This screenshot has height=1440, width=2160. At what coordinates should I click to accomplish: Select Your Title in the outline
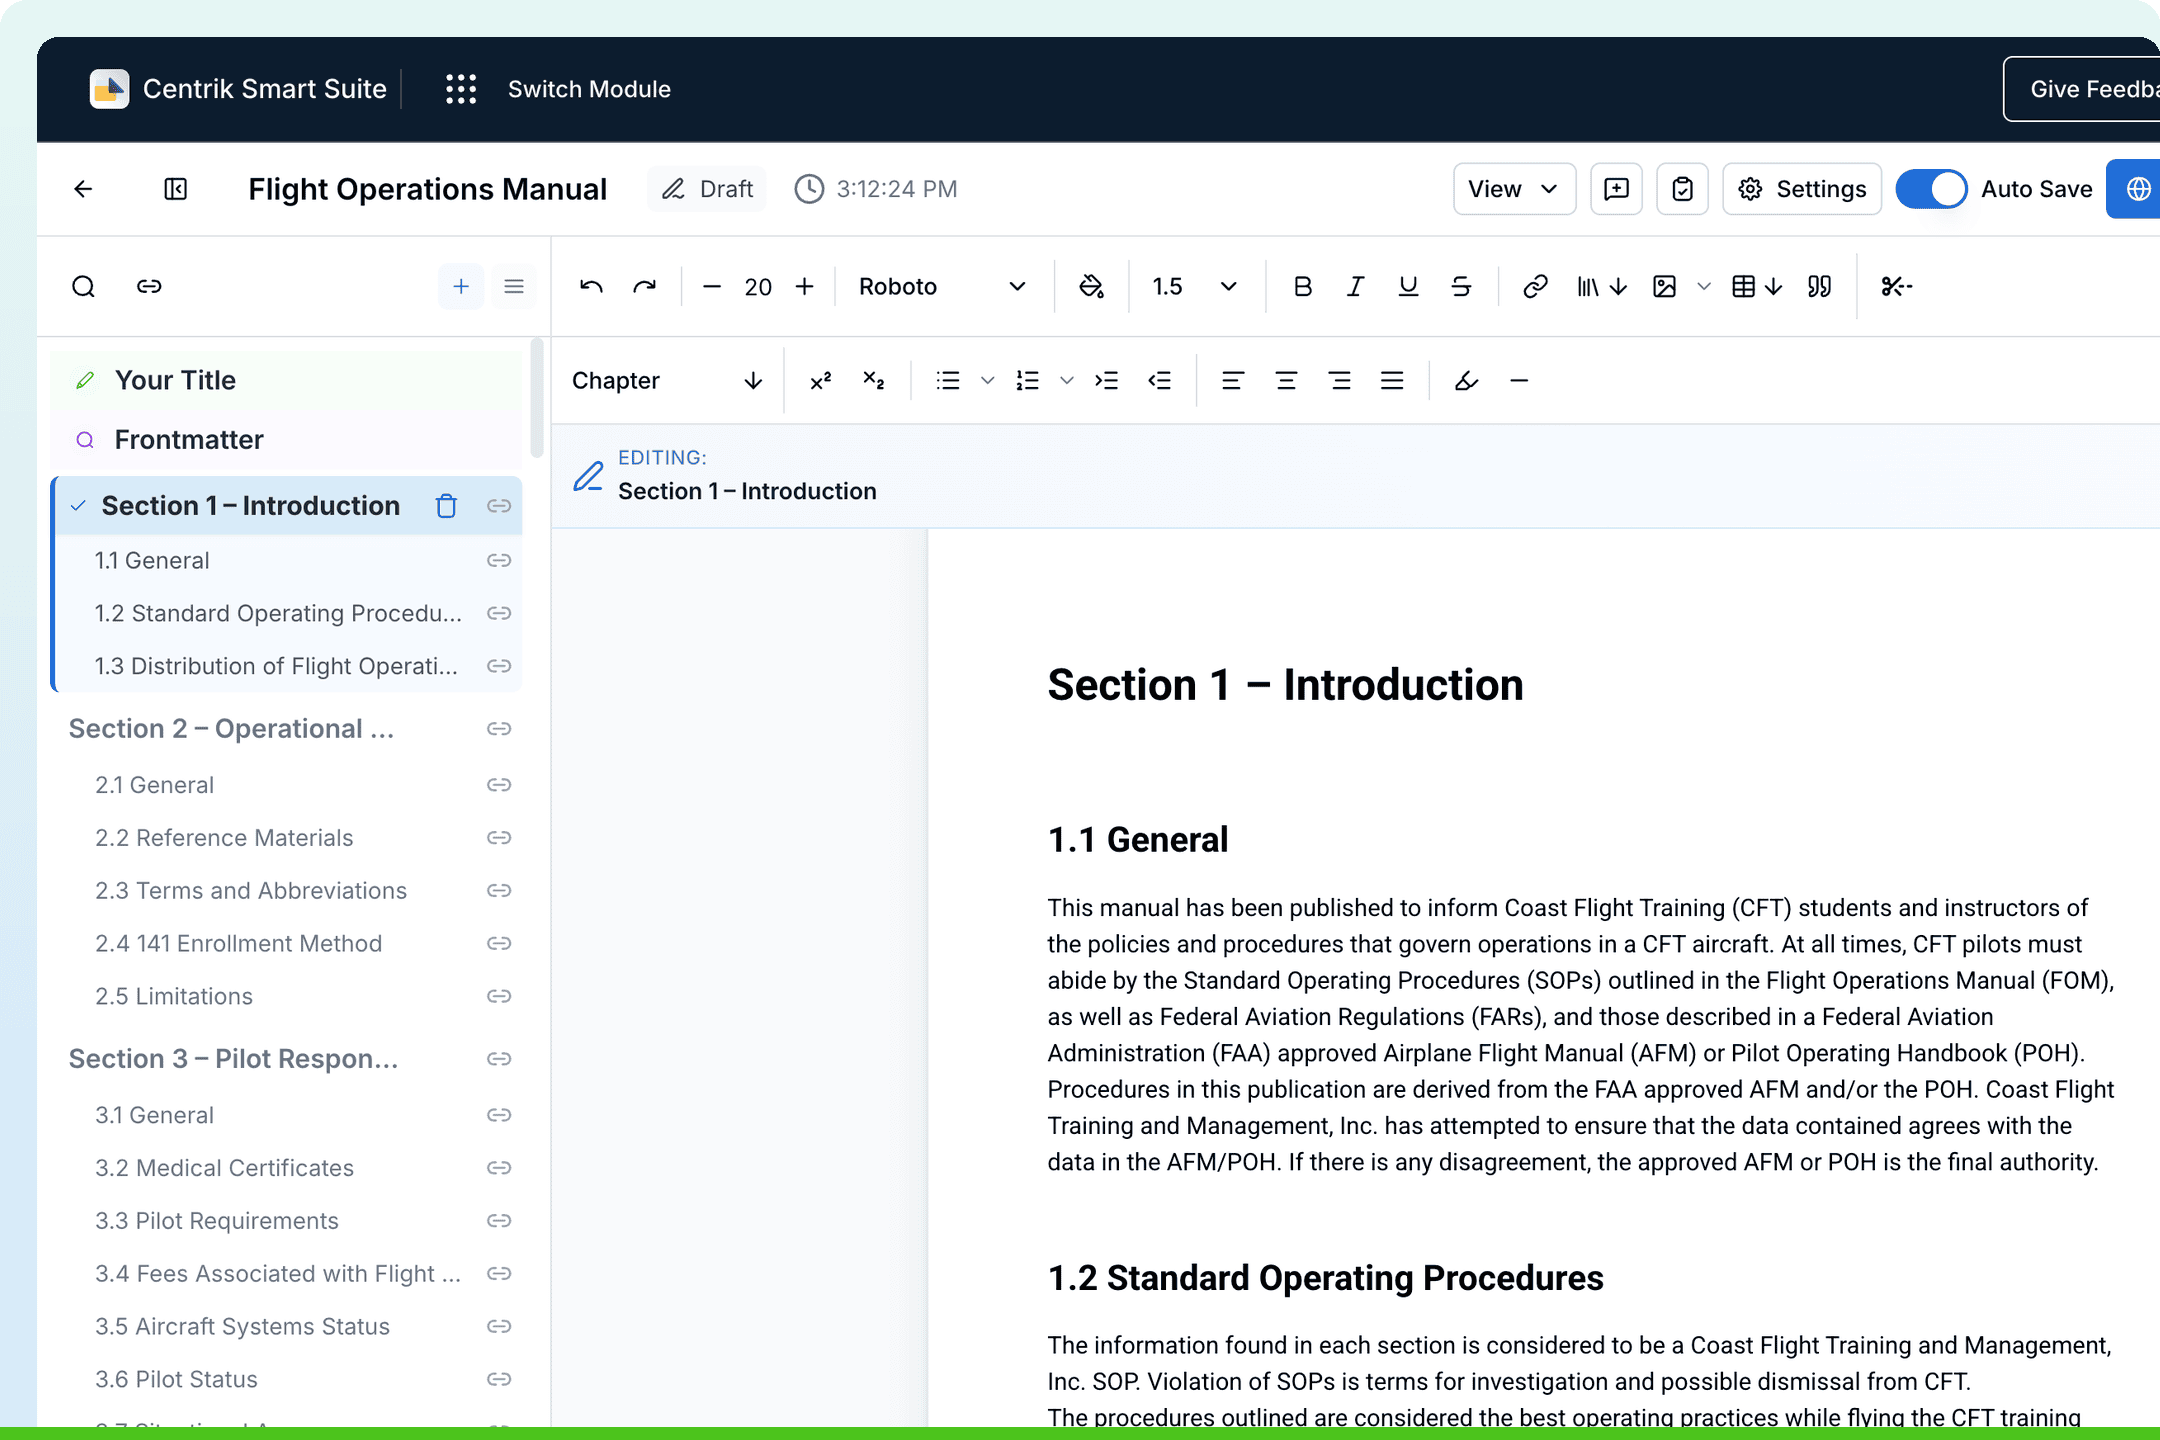click(286, 380)
